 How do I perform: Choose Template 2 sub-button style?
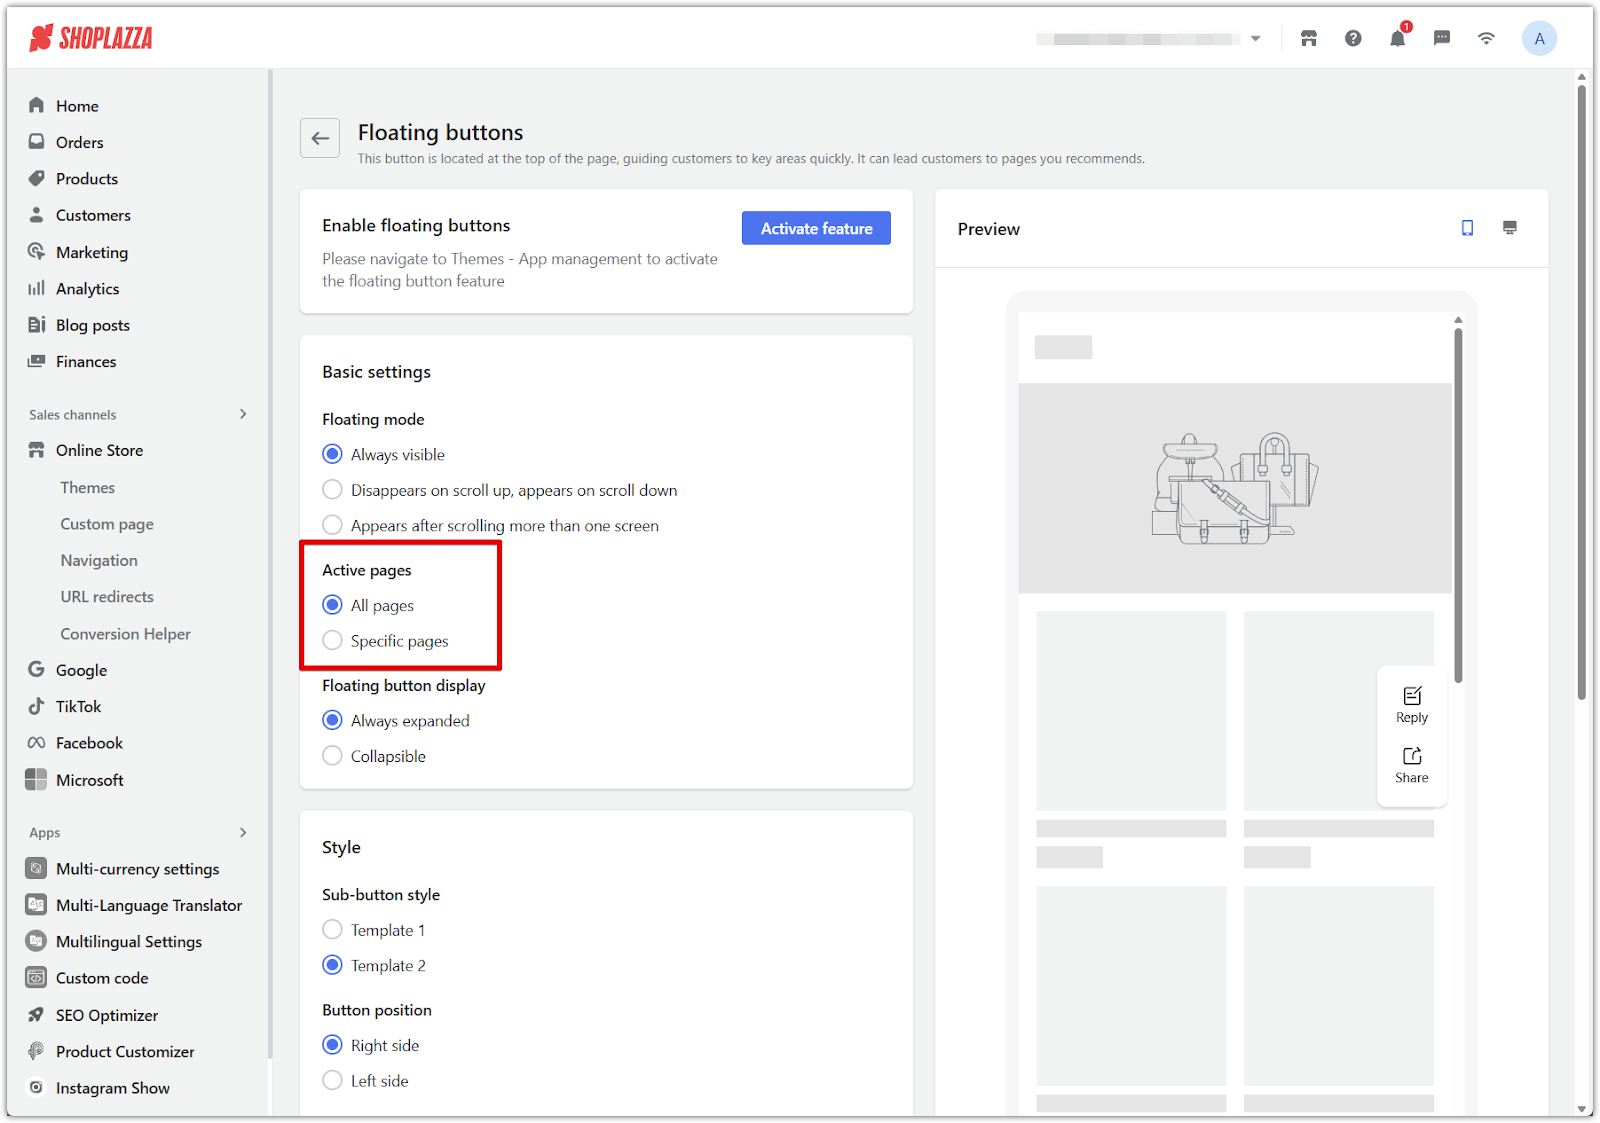tap(333, 965)
